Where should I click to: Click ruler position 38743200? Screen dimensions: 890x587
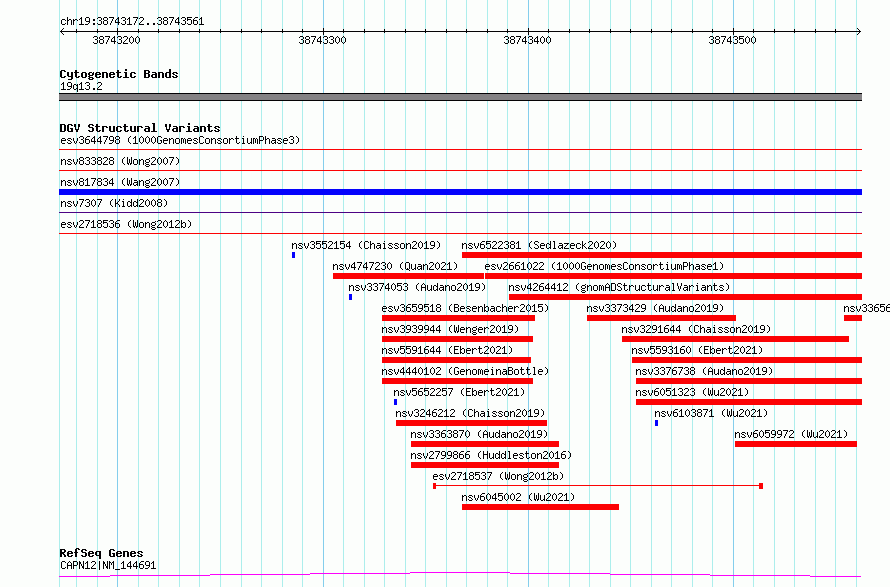click(116, 40)
